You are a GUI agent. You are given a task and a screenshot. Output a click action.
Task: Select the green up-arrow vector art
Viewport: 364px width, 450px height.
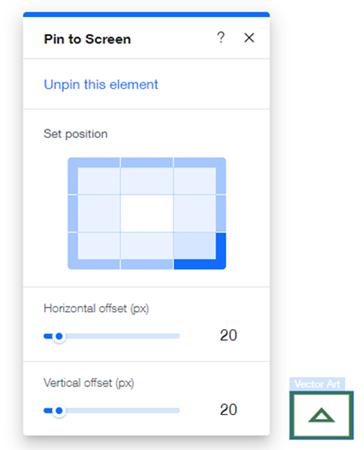click(x=321, y=415)
